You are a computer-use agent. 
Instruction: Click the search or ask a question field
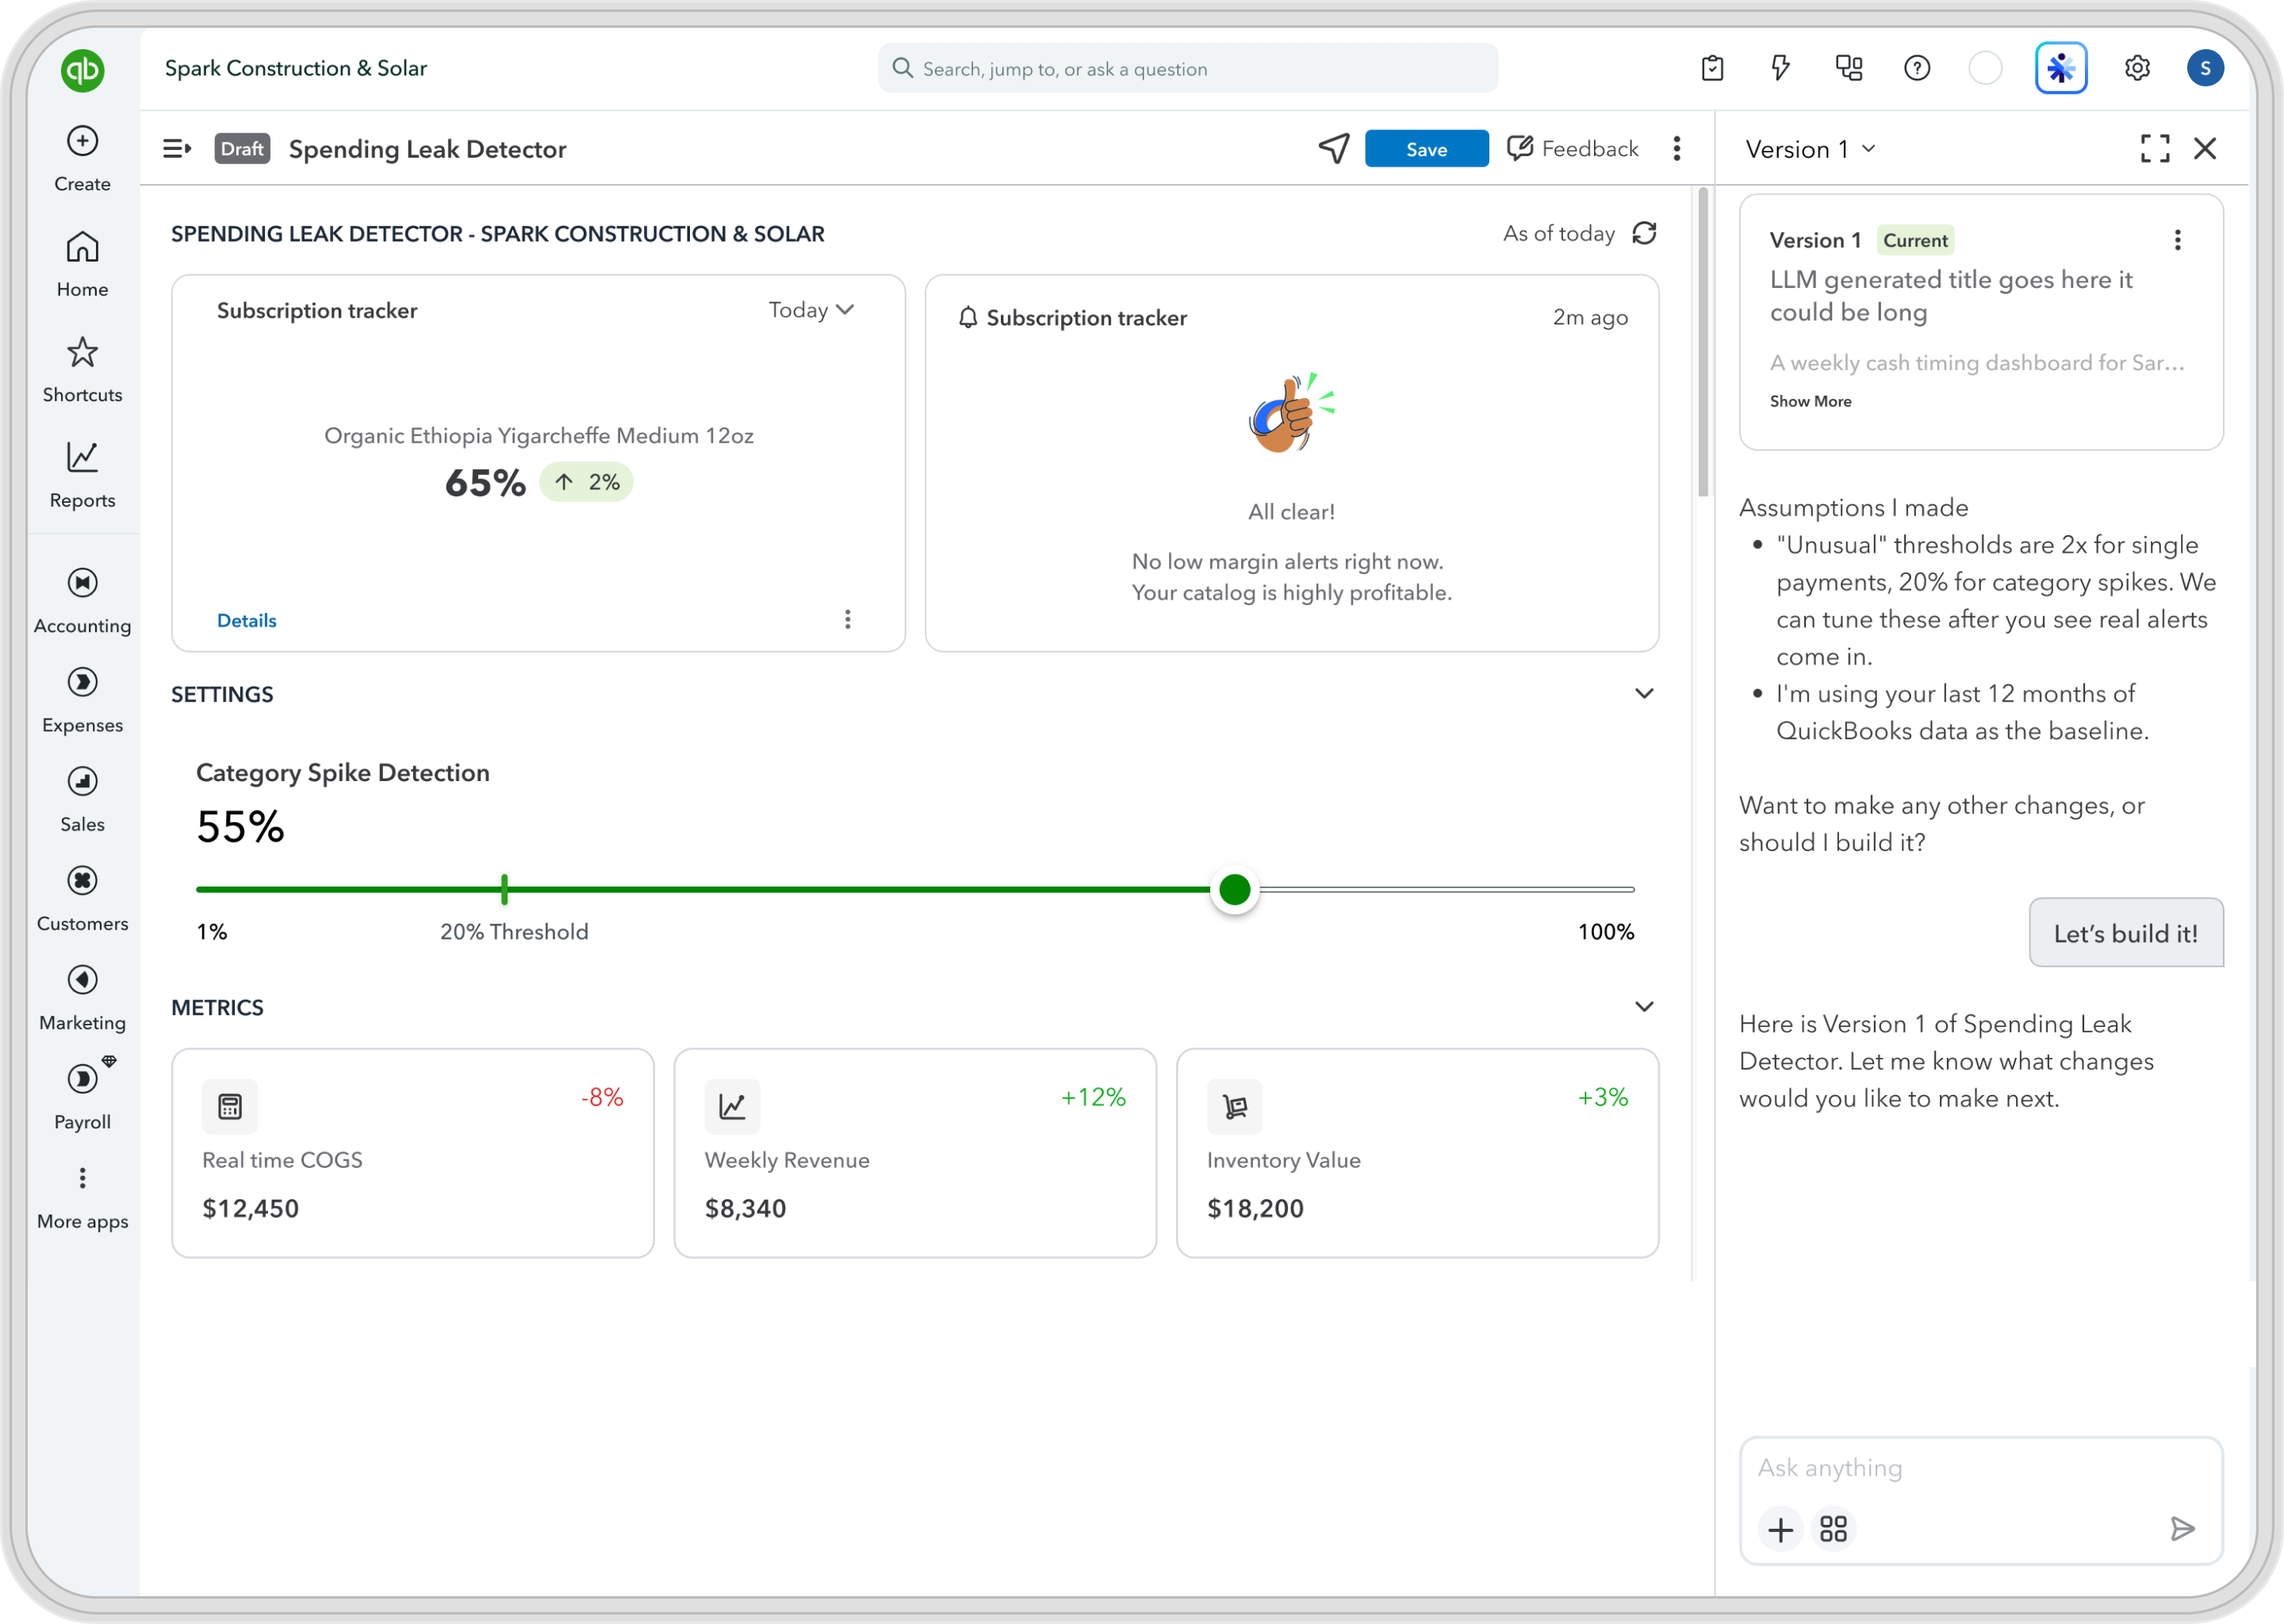pyautogui.click(x=1188, y=68)
